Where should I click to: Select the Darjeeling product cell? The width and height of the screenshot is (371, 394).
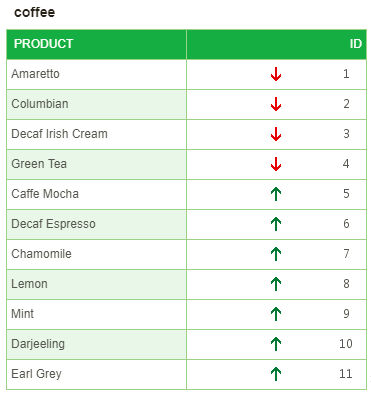(96, 344)
